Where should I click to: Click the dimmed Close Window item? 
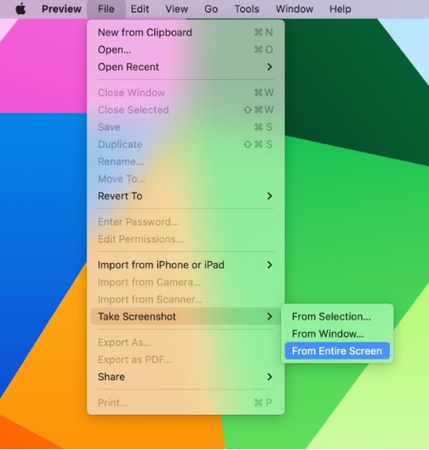click(186, 93)
